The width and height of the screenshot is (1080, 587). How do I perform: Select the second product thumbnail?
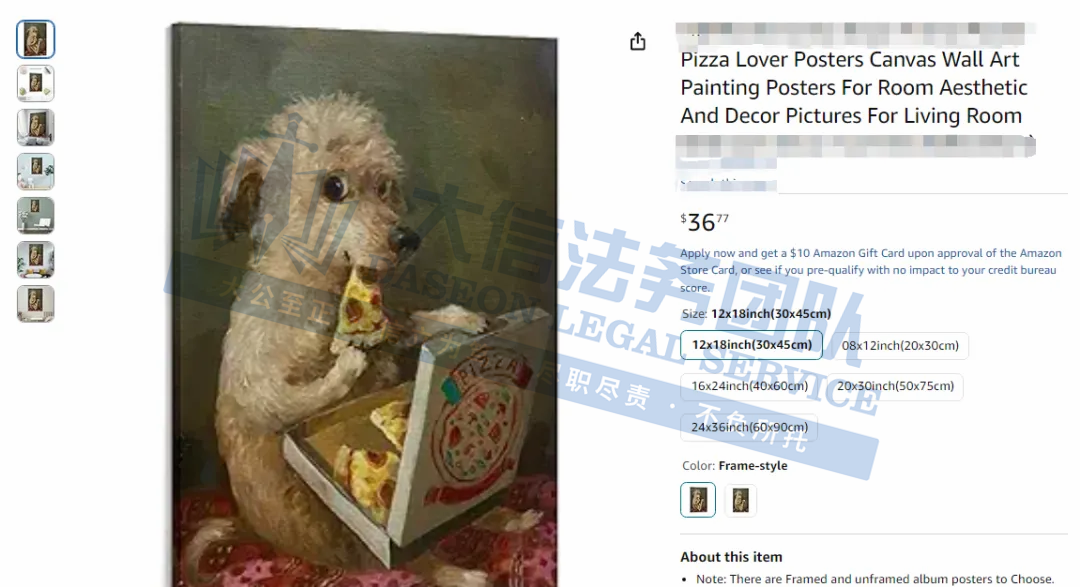[x=36, y=83]
